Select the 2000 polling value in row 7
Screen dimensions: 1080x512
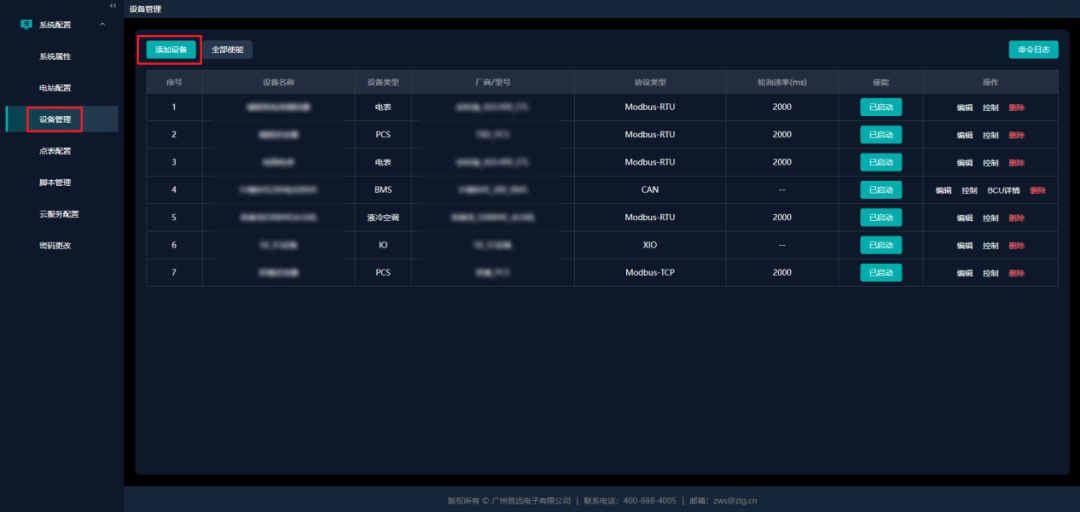[782, 272]
